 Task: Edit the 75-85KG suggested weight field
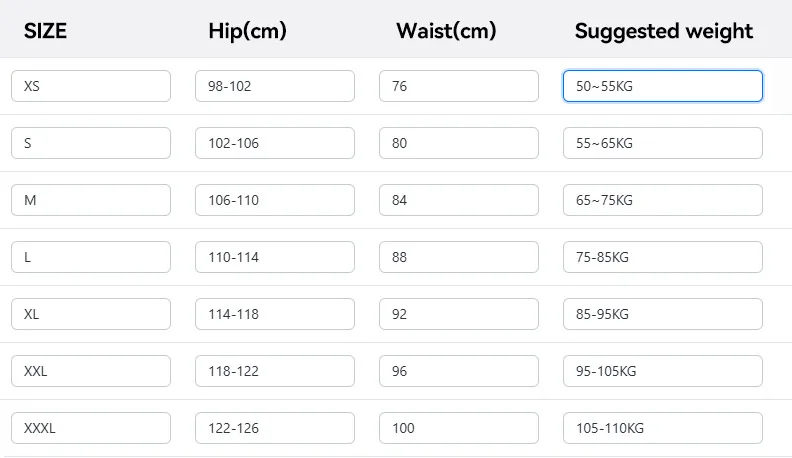(x=663, y=257)
